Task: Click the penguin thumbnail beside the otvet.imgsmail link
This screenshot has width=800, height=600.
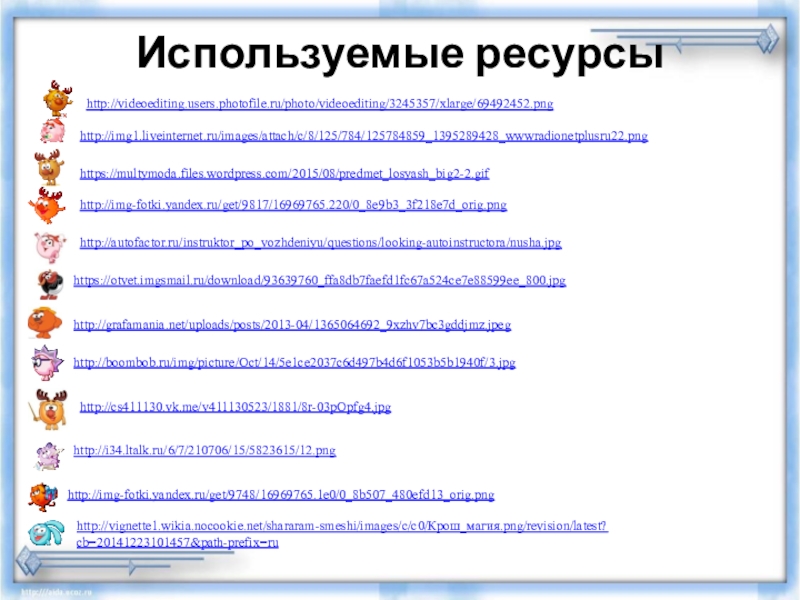Action: pos(50,284)
